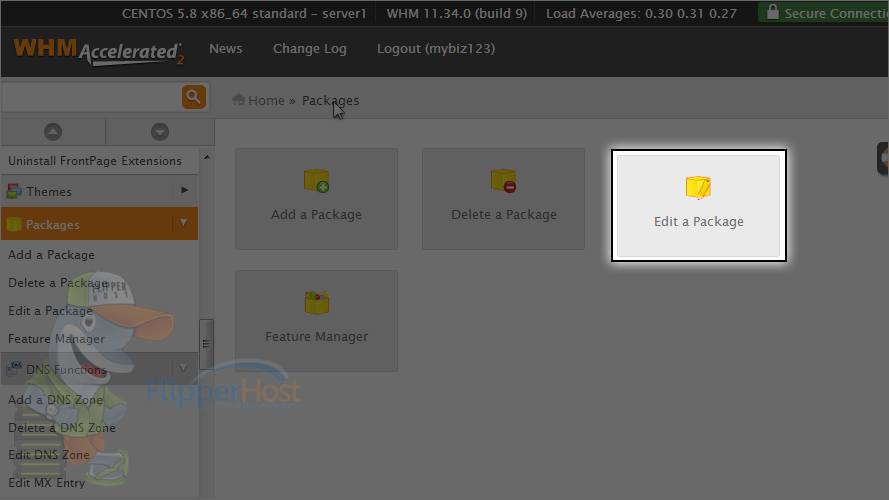Click the sidebar scrollbar up arrow

coord(207,157)
